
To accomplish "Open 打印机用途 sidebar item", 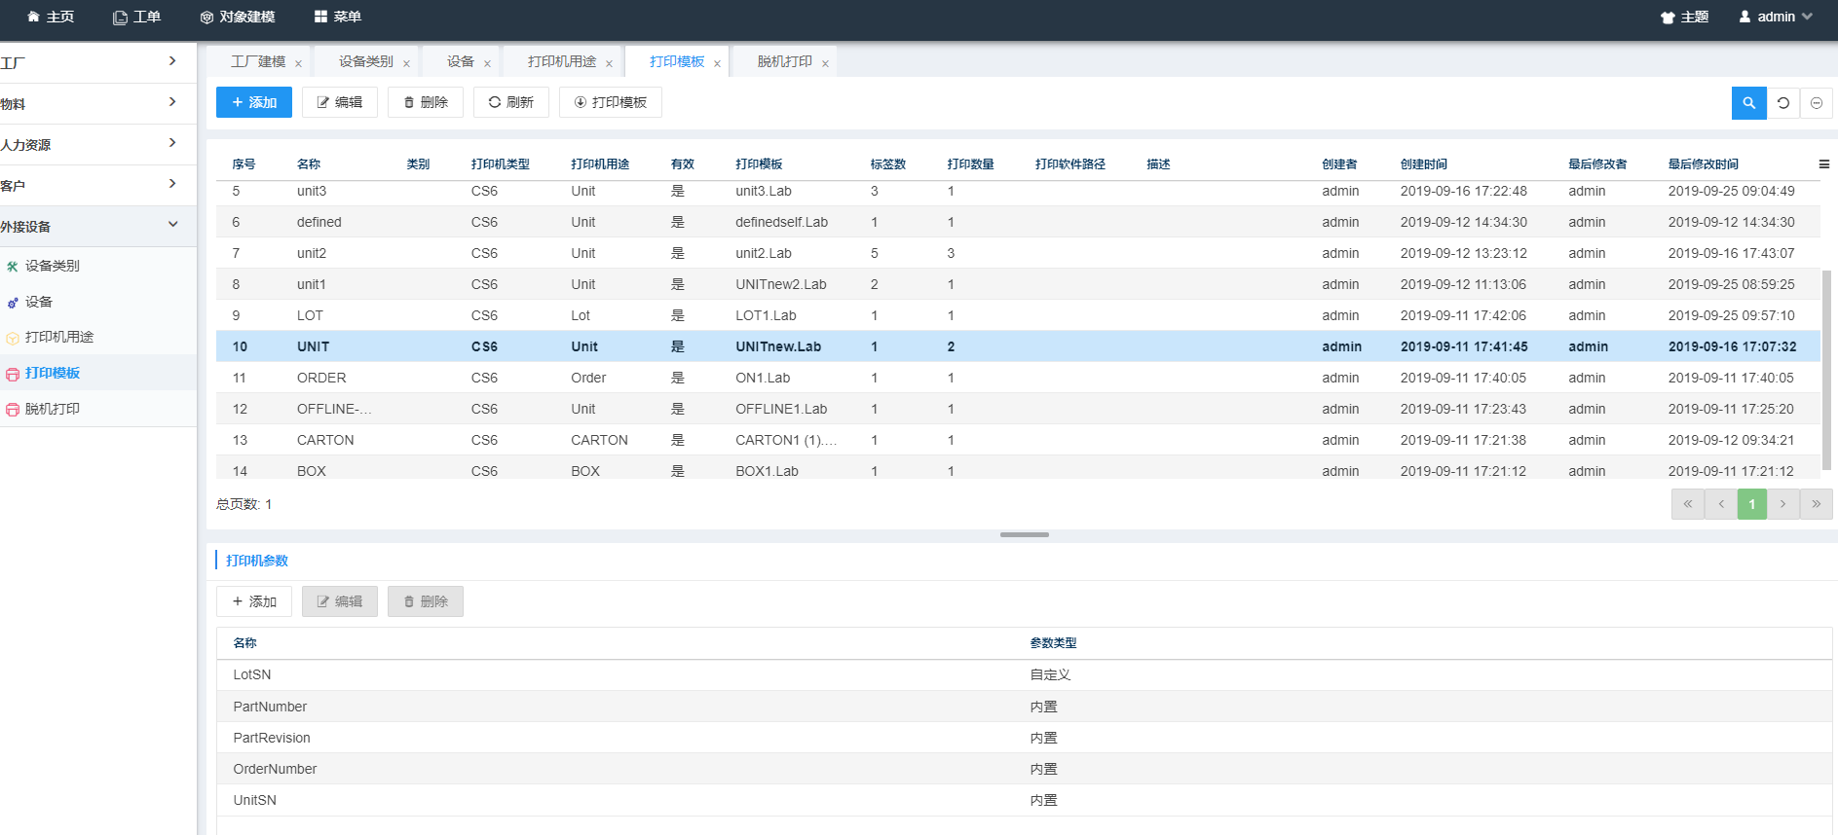I will pyautogui.click(x=98, y=337).
